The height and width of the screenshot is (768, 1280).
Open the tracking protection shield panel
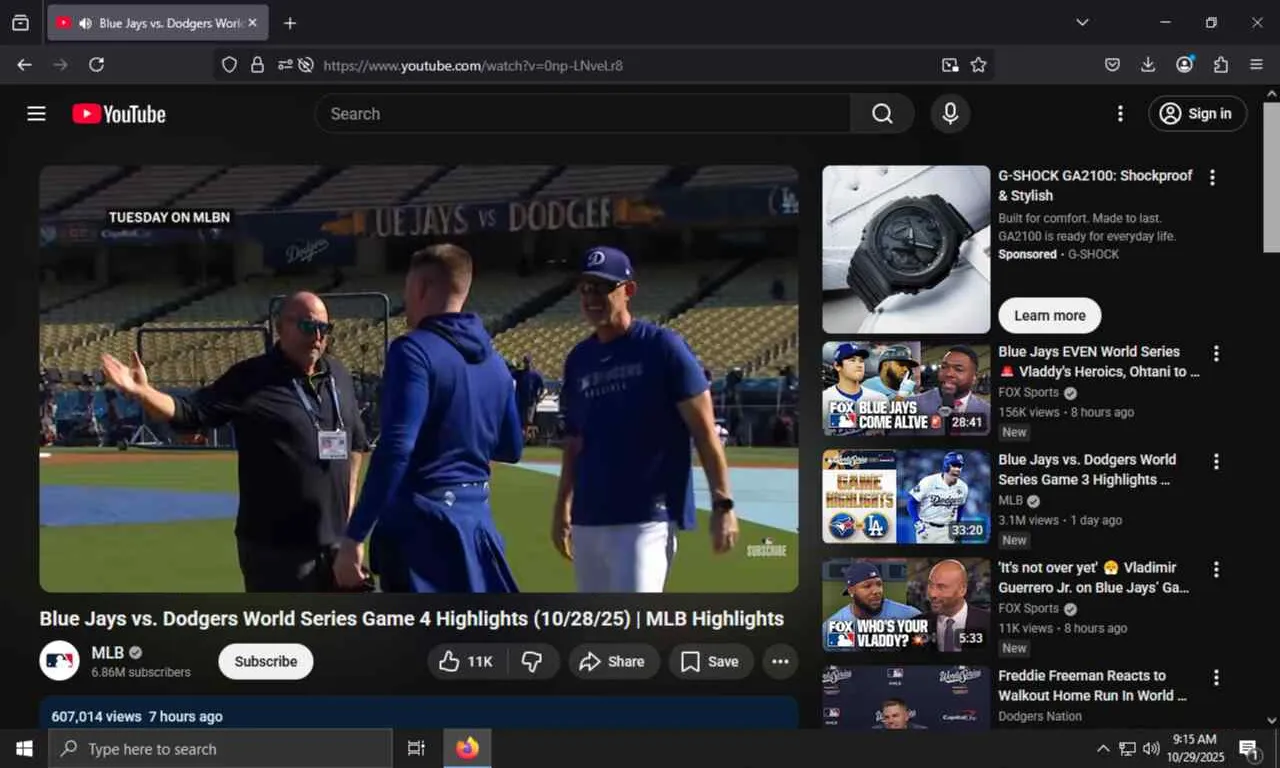click(x=230, y=65)
